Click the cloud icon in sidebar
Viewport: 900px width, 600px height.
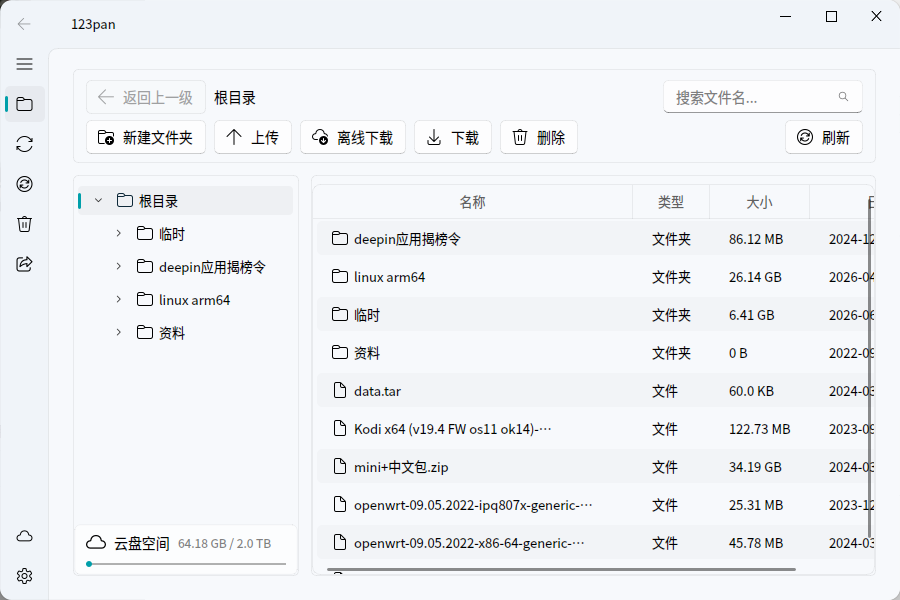point(24,536)
